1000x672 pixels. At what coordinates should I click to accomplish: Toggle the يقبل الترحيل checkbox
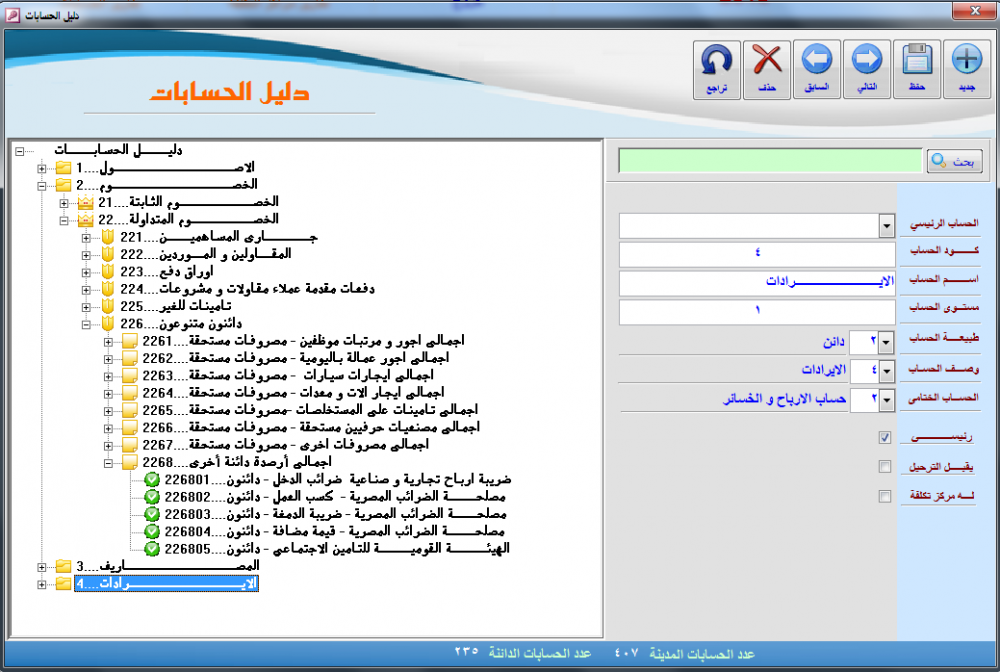(x=885, y=467)
